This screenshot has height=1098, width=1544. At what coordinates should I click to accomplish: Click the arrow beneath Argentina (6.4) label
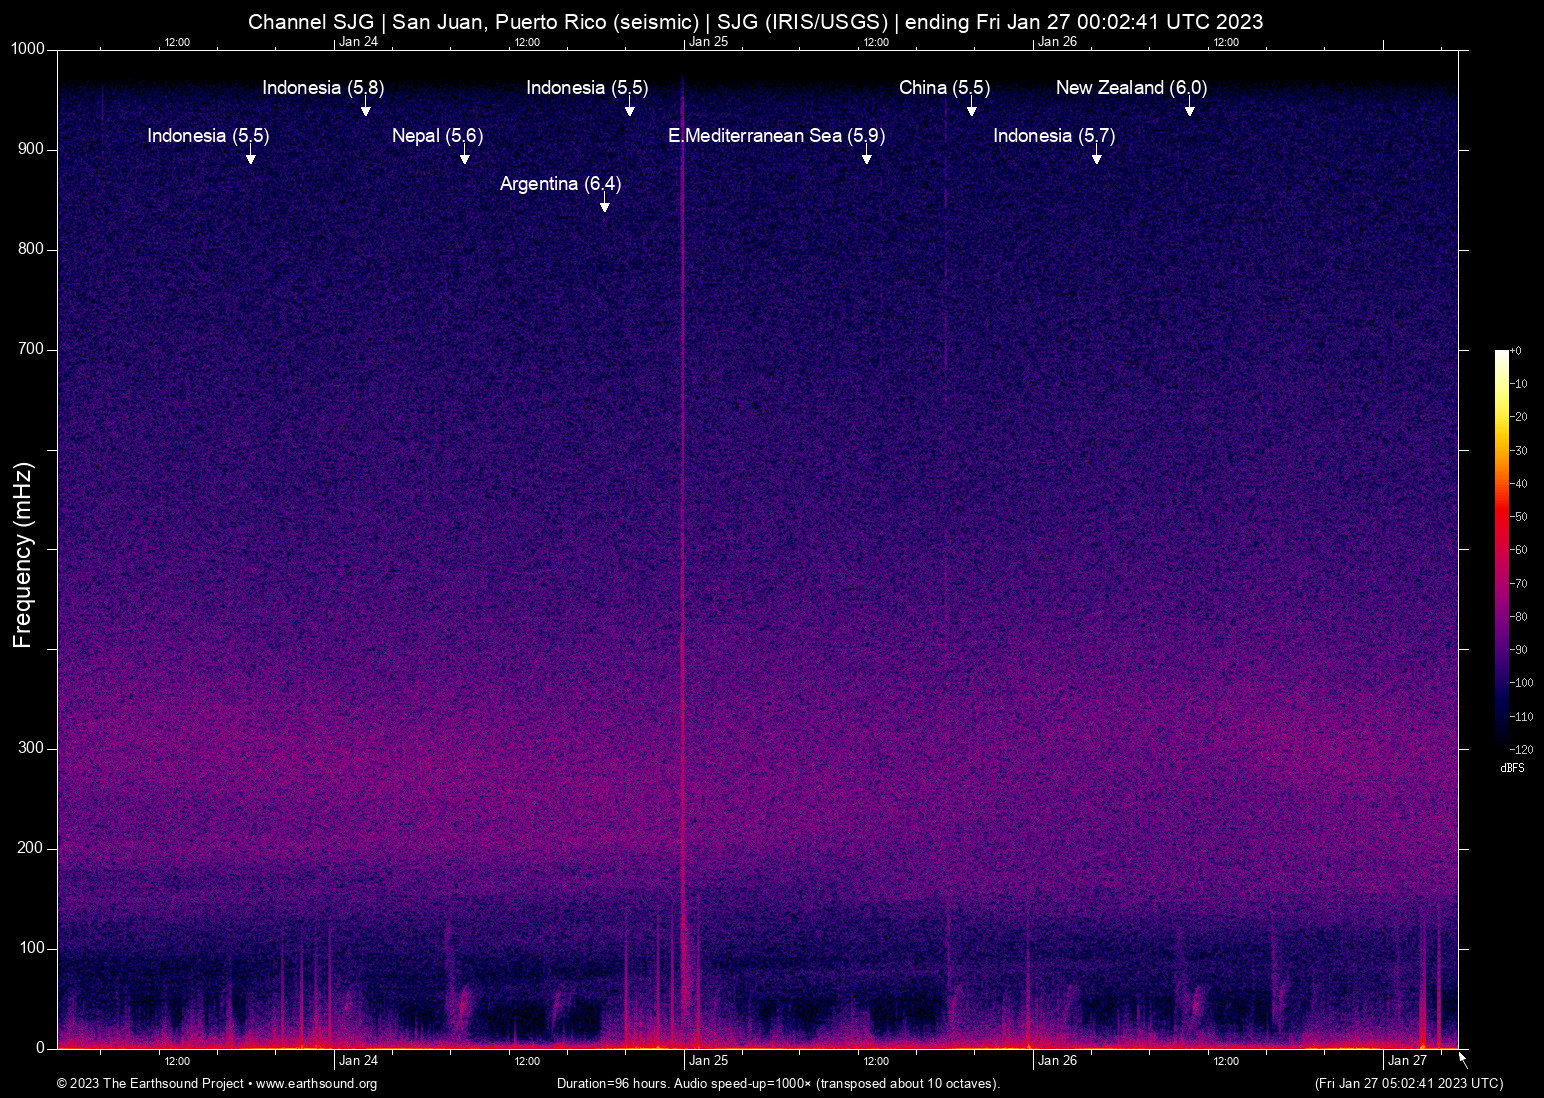tap(605, 205)
